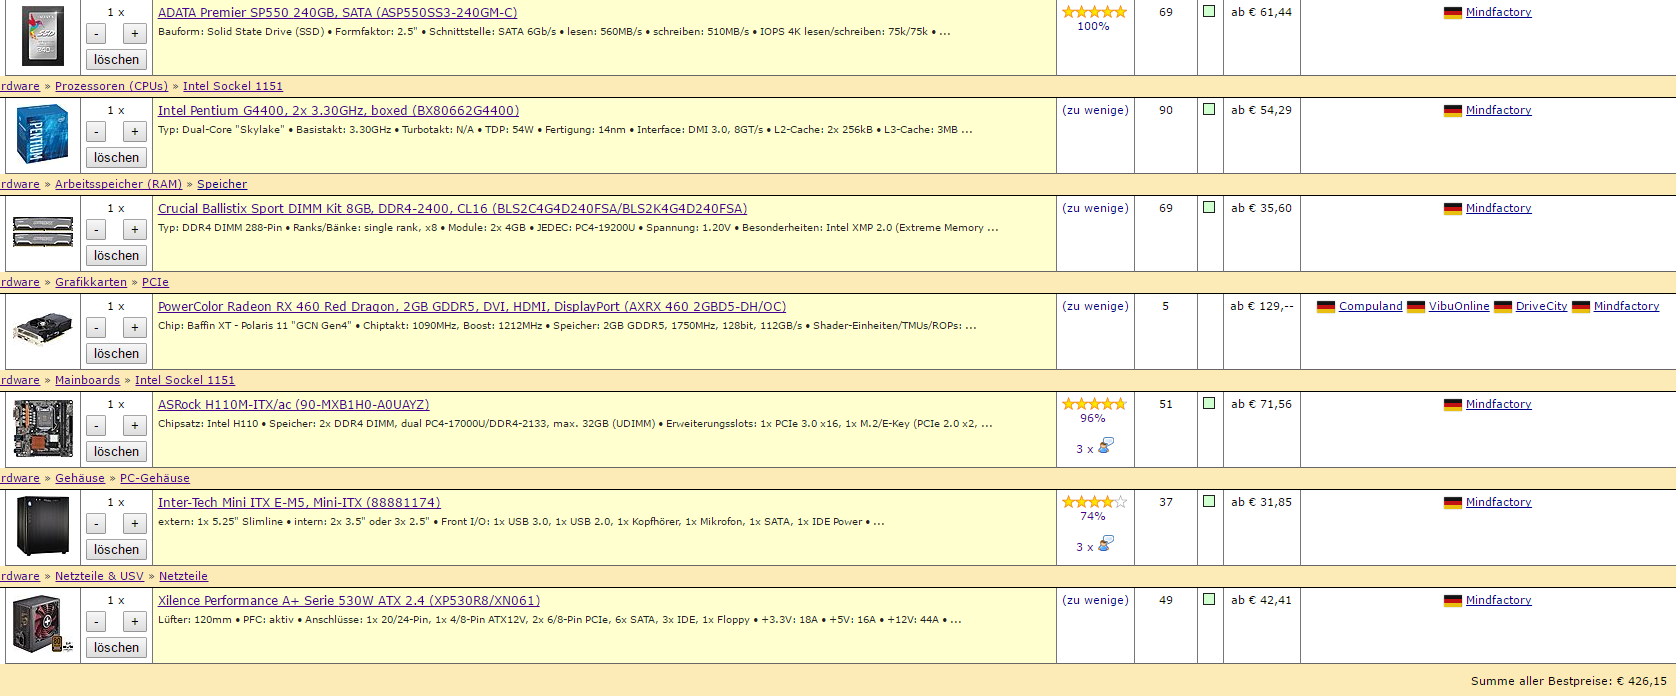This screenshot has height=696, width=1676.
Task: Decrease quantity of ADATA SSD with minus
Action: 97,34
